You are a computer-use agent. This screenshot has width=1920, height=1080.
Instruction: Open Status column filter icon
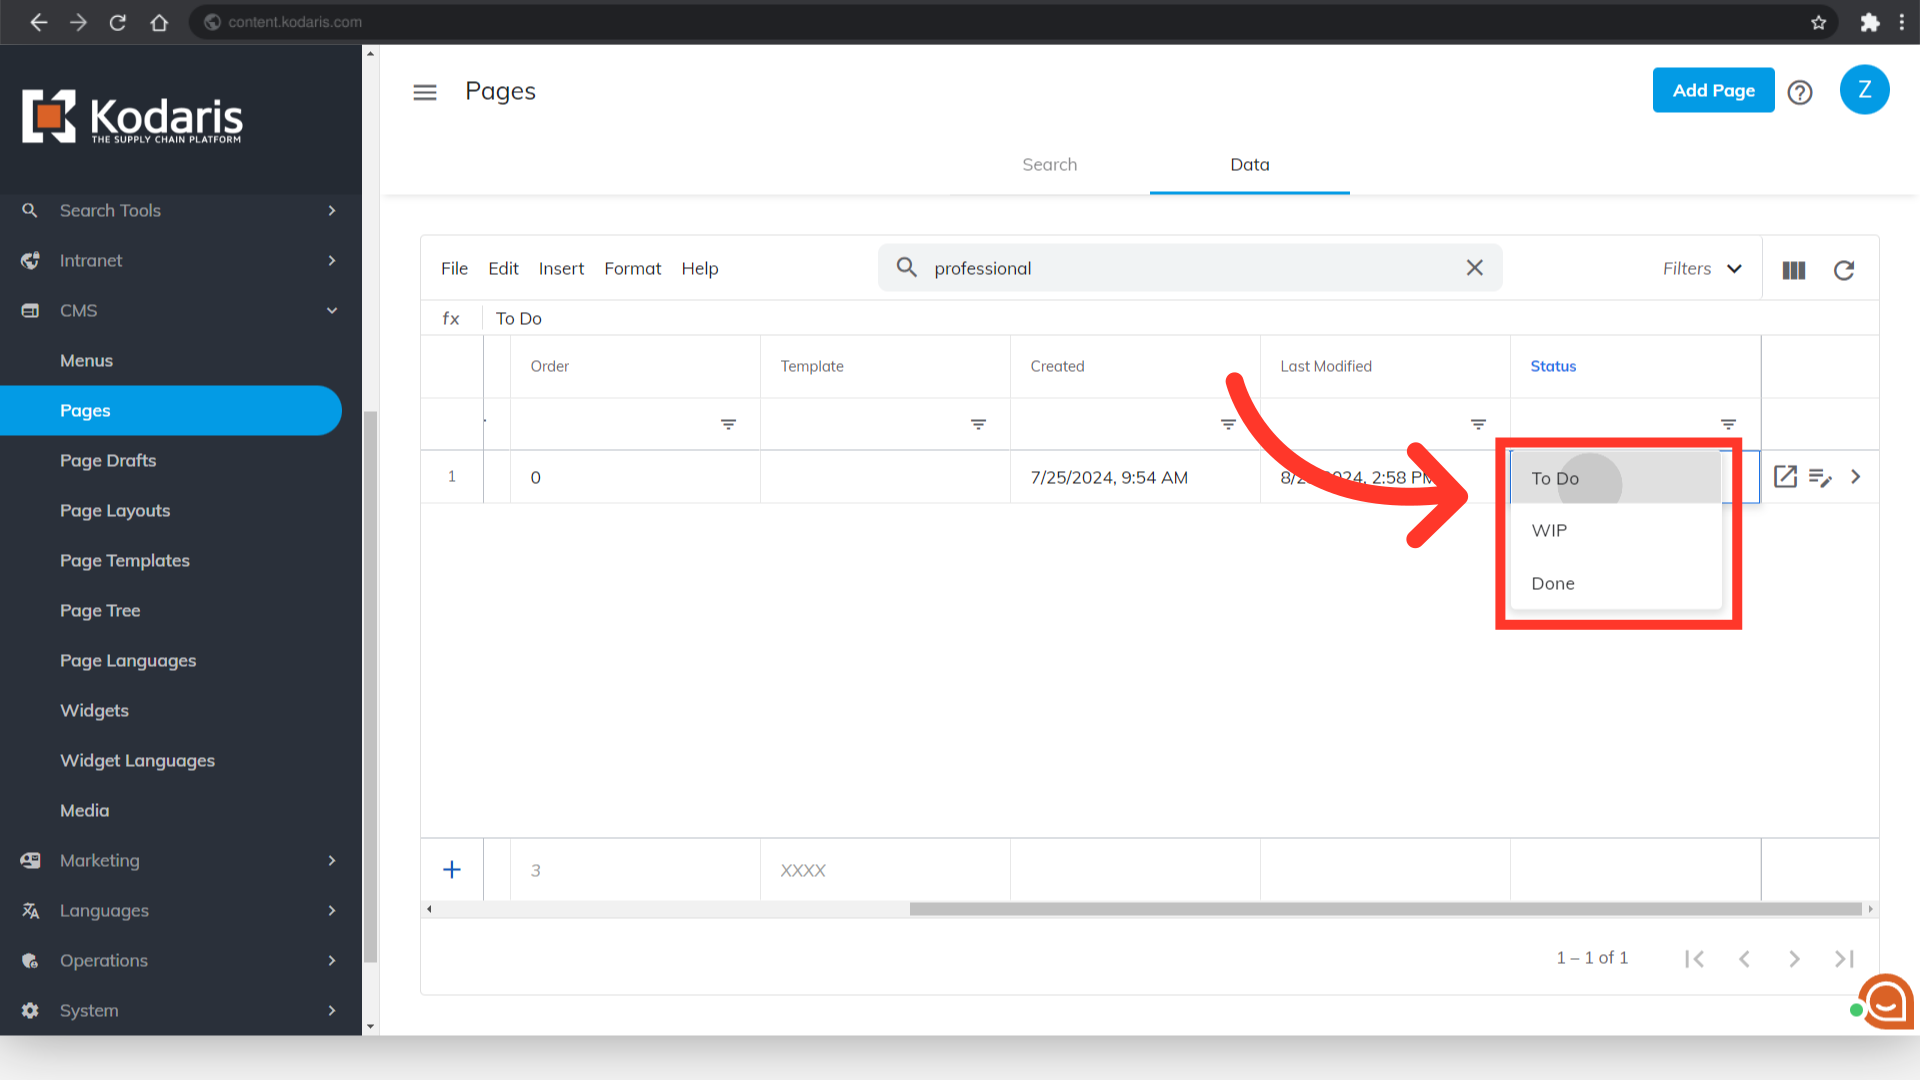click(1728, 425)
